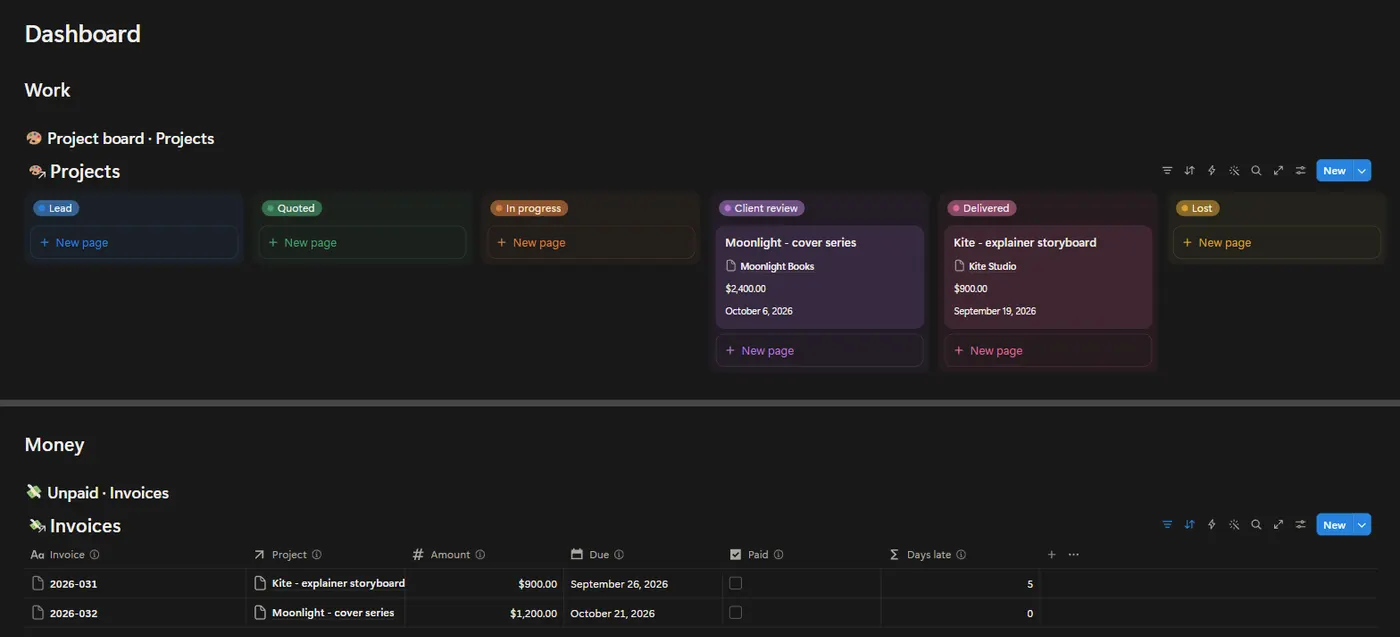Viewport: 1400px width, 637px height.
Task: Expand the Invoices New button dropdown arrow
Action: coord(1362,525)
